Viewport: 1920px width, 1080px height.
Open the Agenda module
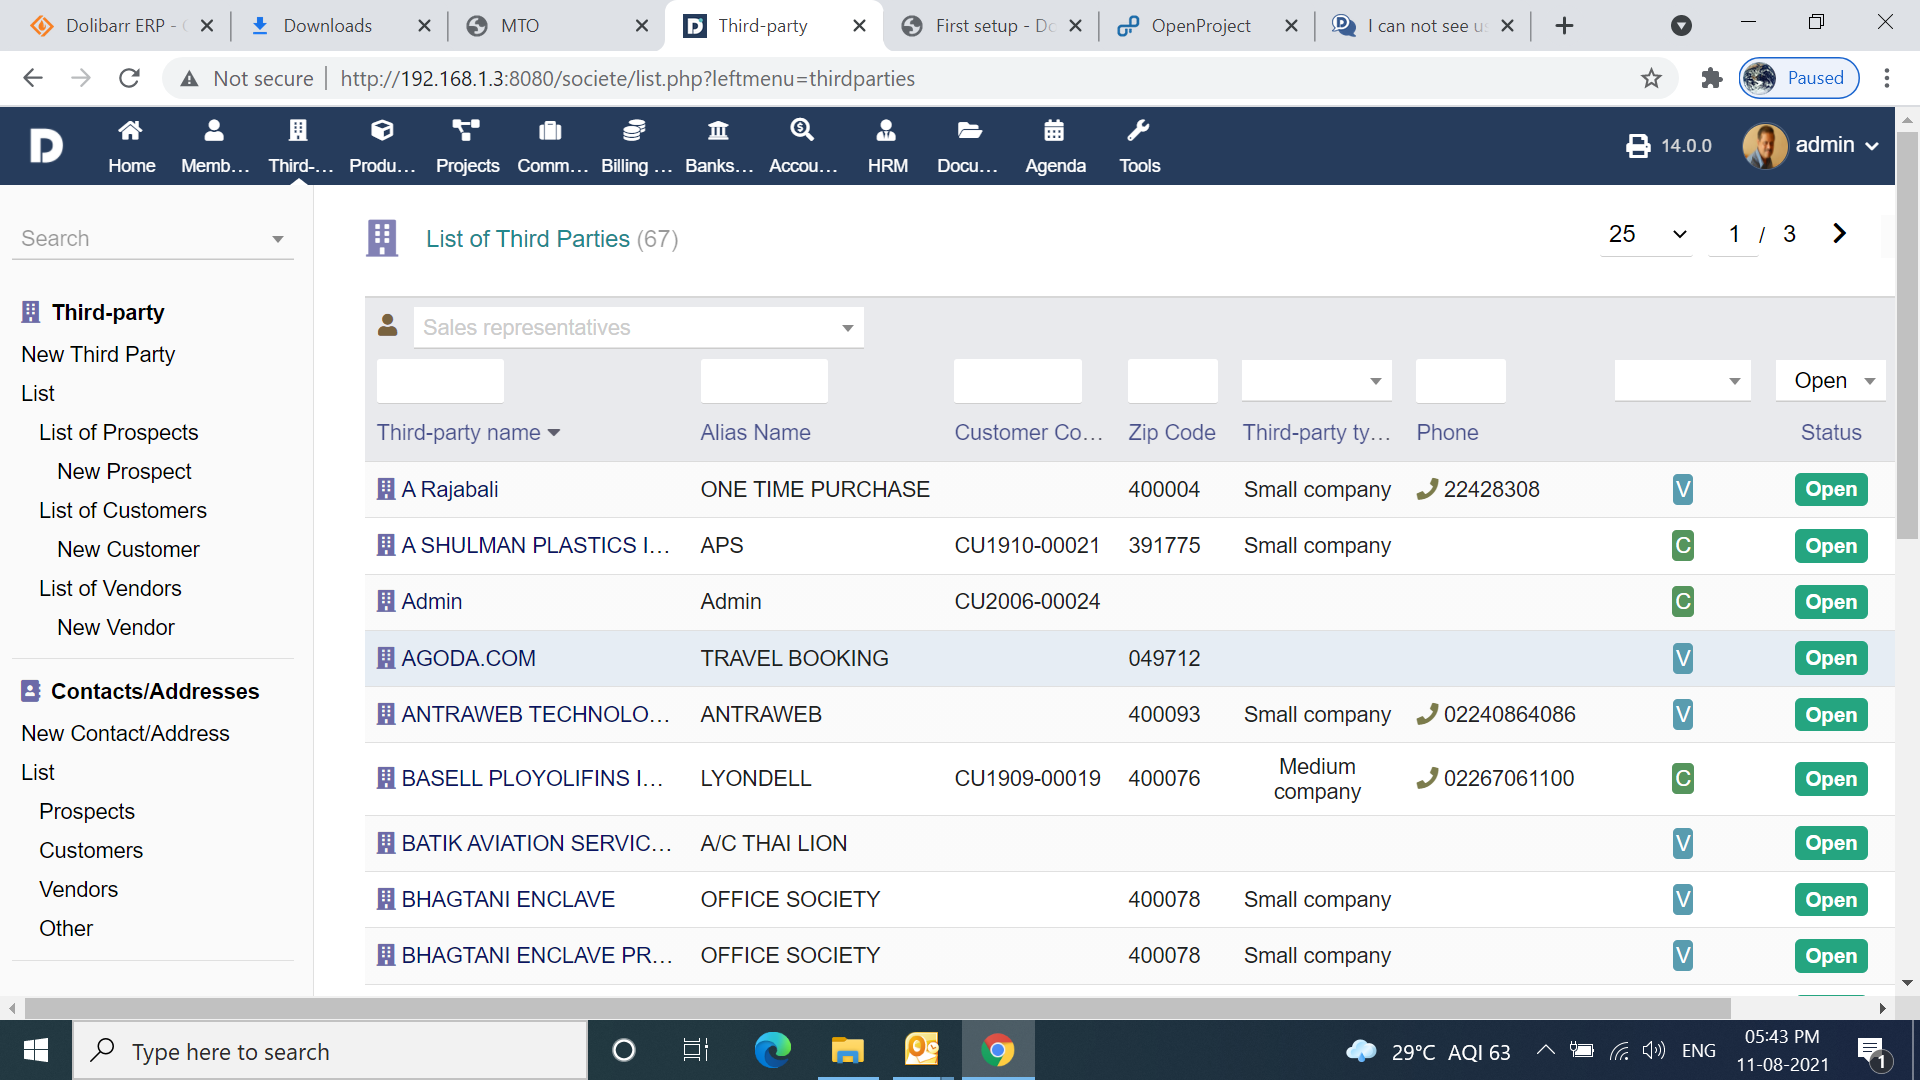(x=1055, y=146)
